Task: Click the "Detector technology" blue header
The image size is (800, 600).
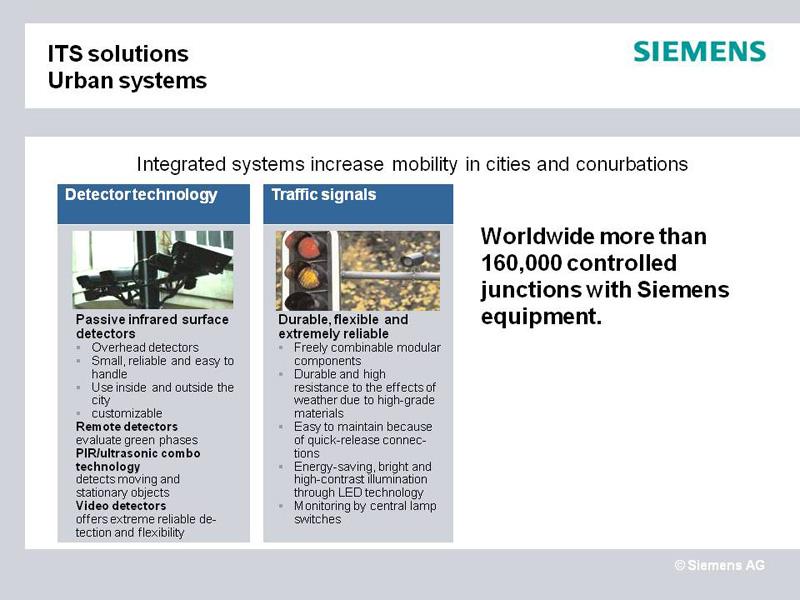Action: click(154, 204)
